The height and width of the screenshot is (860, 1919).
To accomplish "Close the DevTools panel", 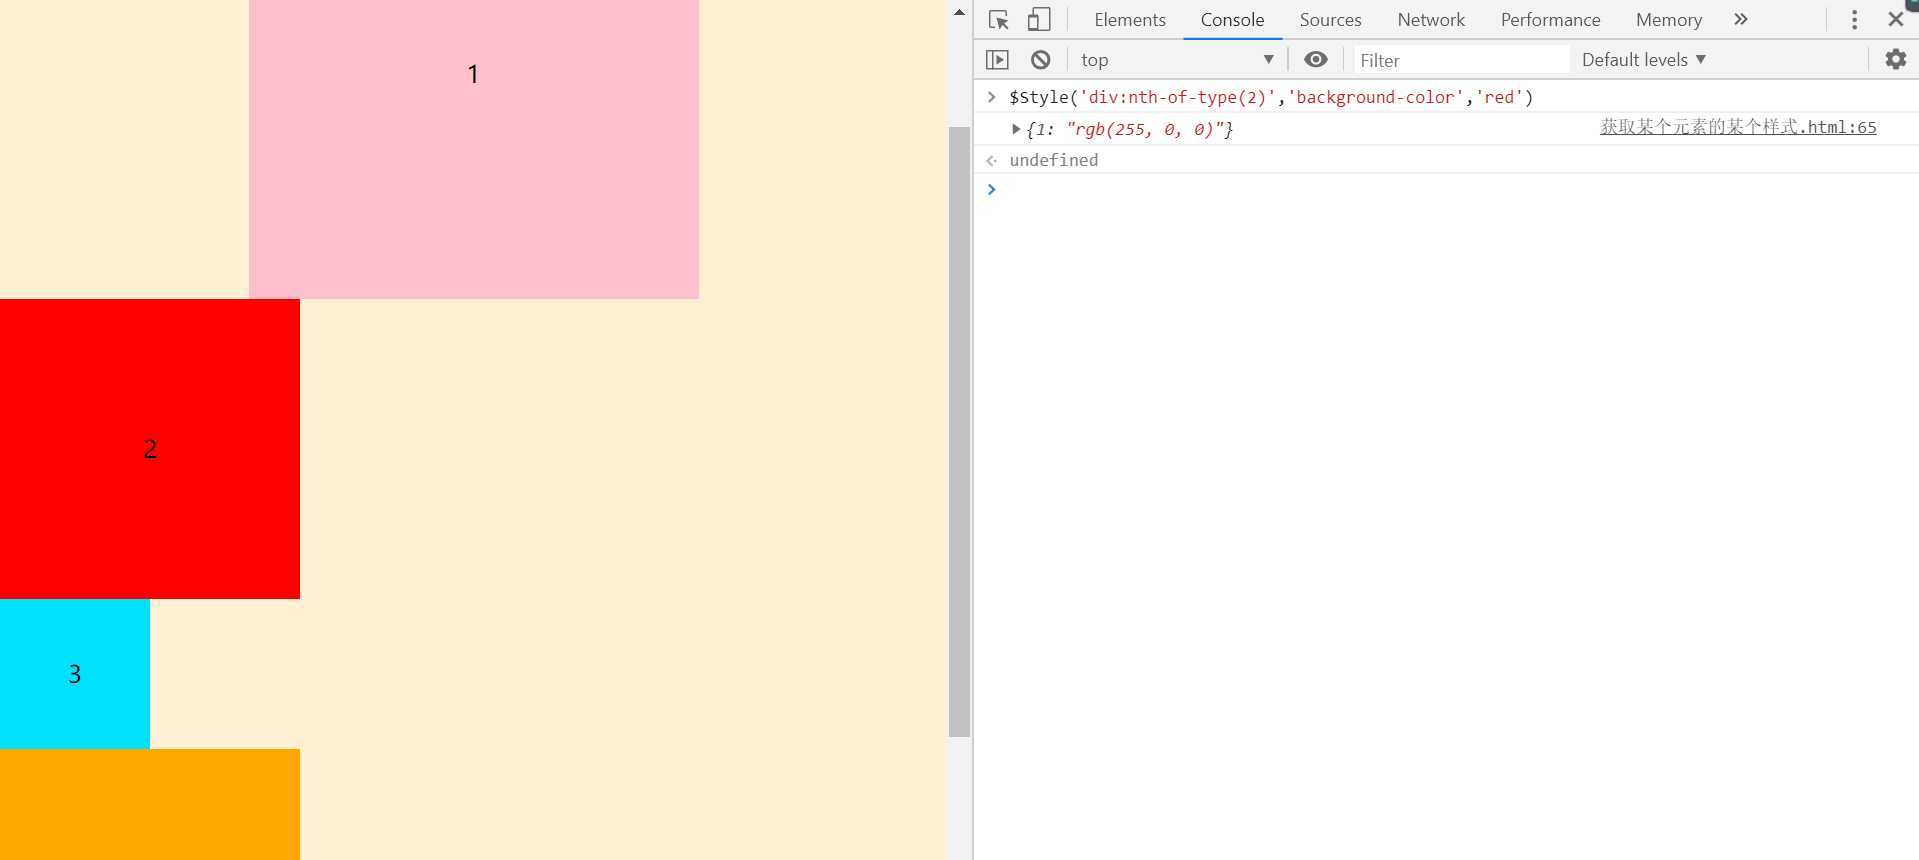I will [x=1895, y=20].
